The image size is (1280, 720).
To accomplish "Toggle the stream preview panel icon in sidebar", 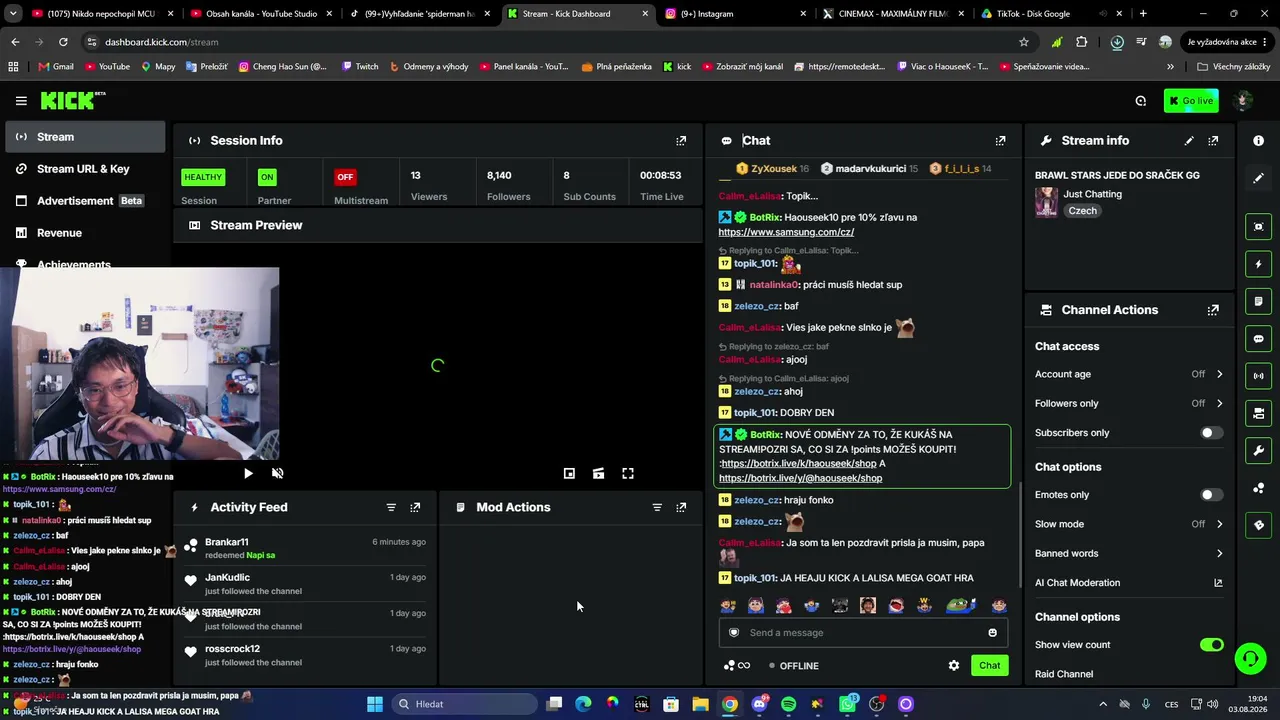I will [1258, 227].
